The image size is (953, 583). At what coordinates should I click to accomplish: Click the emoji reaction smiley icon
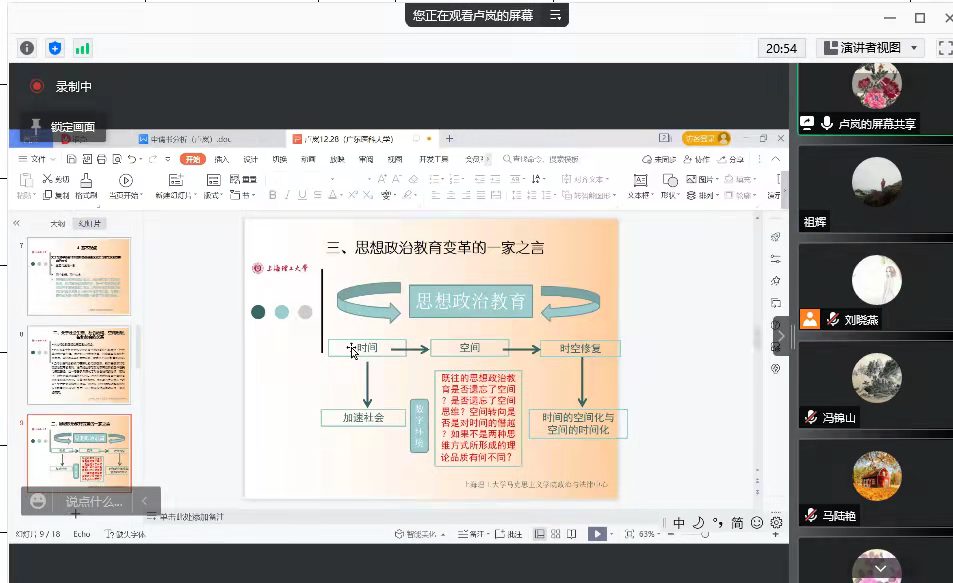tap(38, 501)
